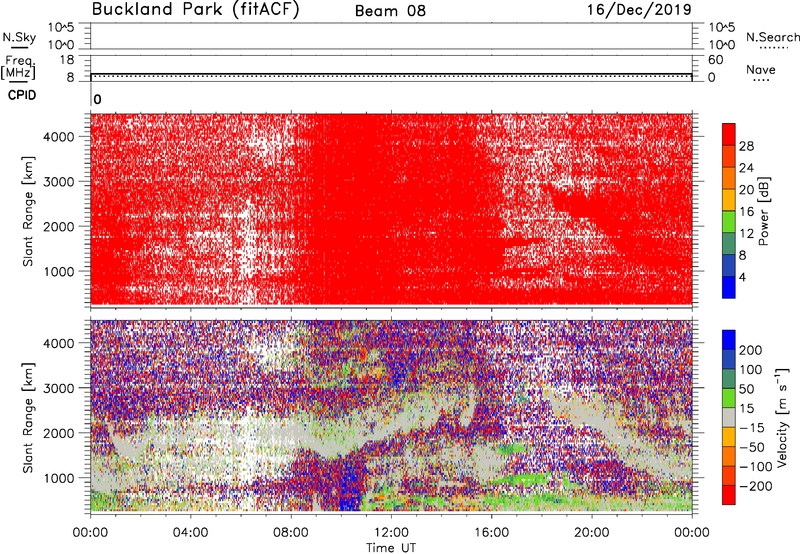The width and height of the screenshot is (800, 554).
Task: Click the '04:00' time axis label
Action: pos(190,533)
